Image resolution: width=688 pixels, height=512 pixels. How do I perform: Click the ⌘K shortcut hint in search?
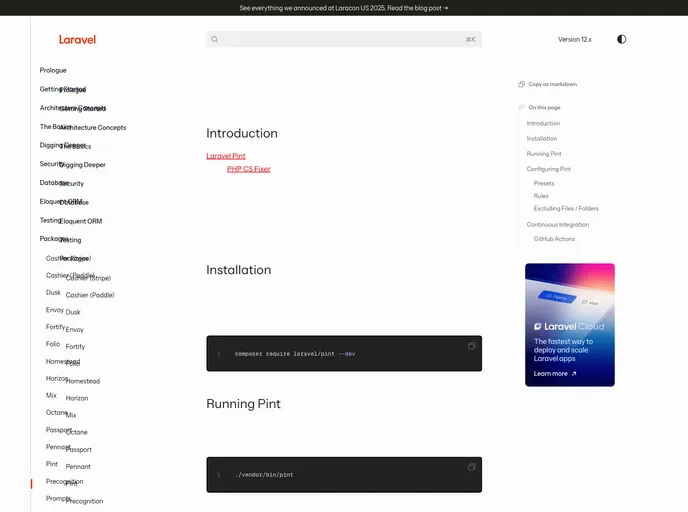click(x=470, y=39)
